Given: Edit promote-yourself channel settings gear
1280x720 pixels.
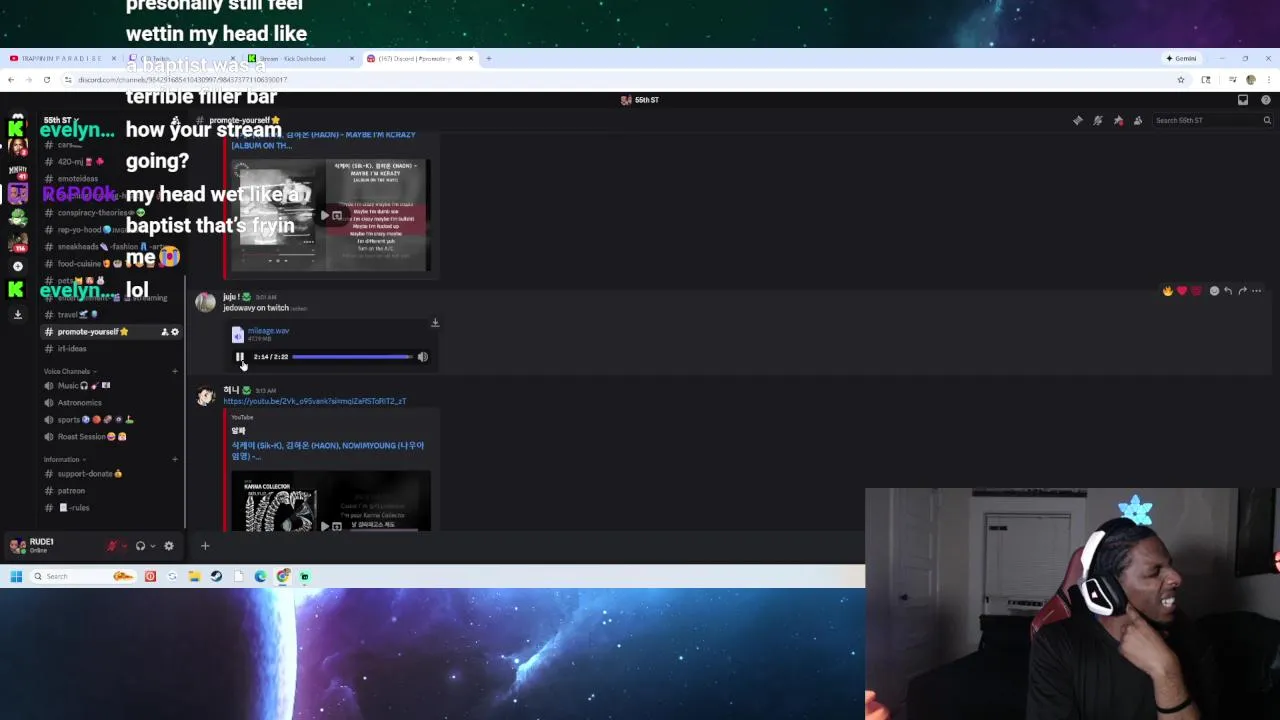Looking at the screenshot, I should tap(175, 332).
